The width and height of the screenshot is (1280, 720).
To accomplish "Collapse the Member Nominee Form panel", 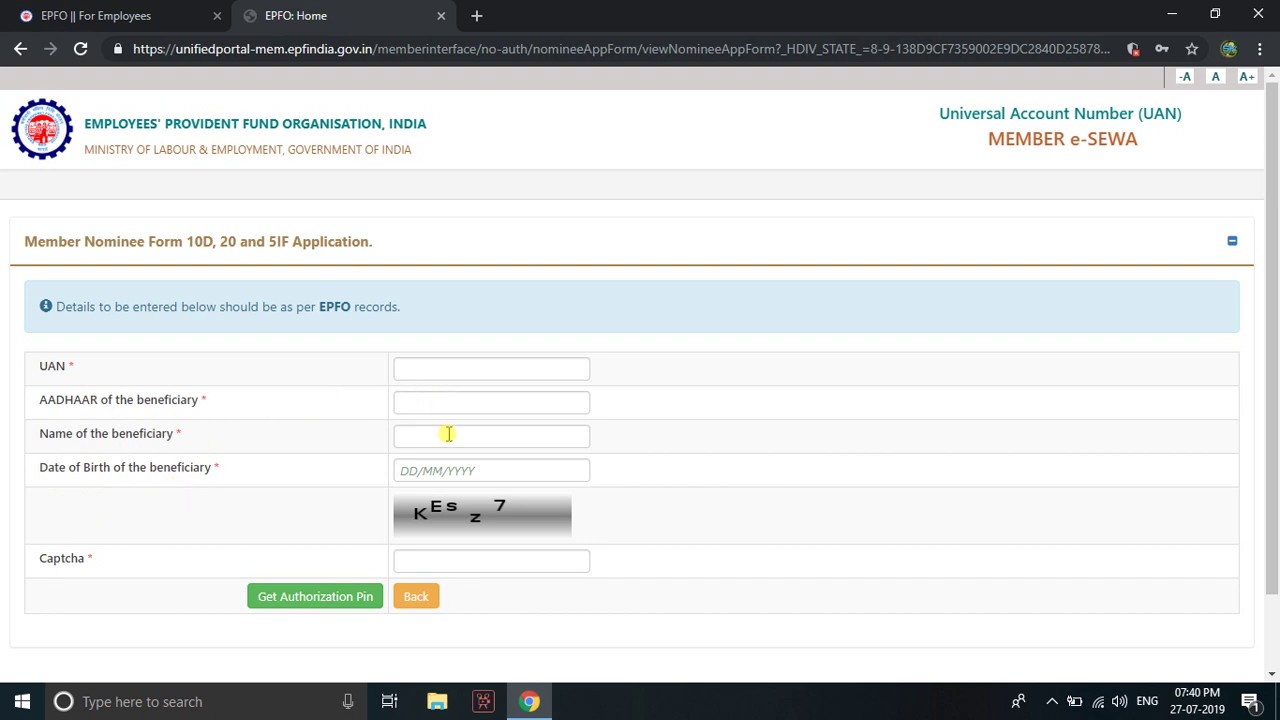I will point(1232,241).
